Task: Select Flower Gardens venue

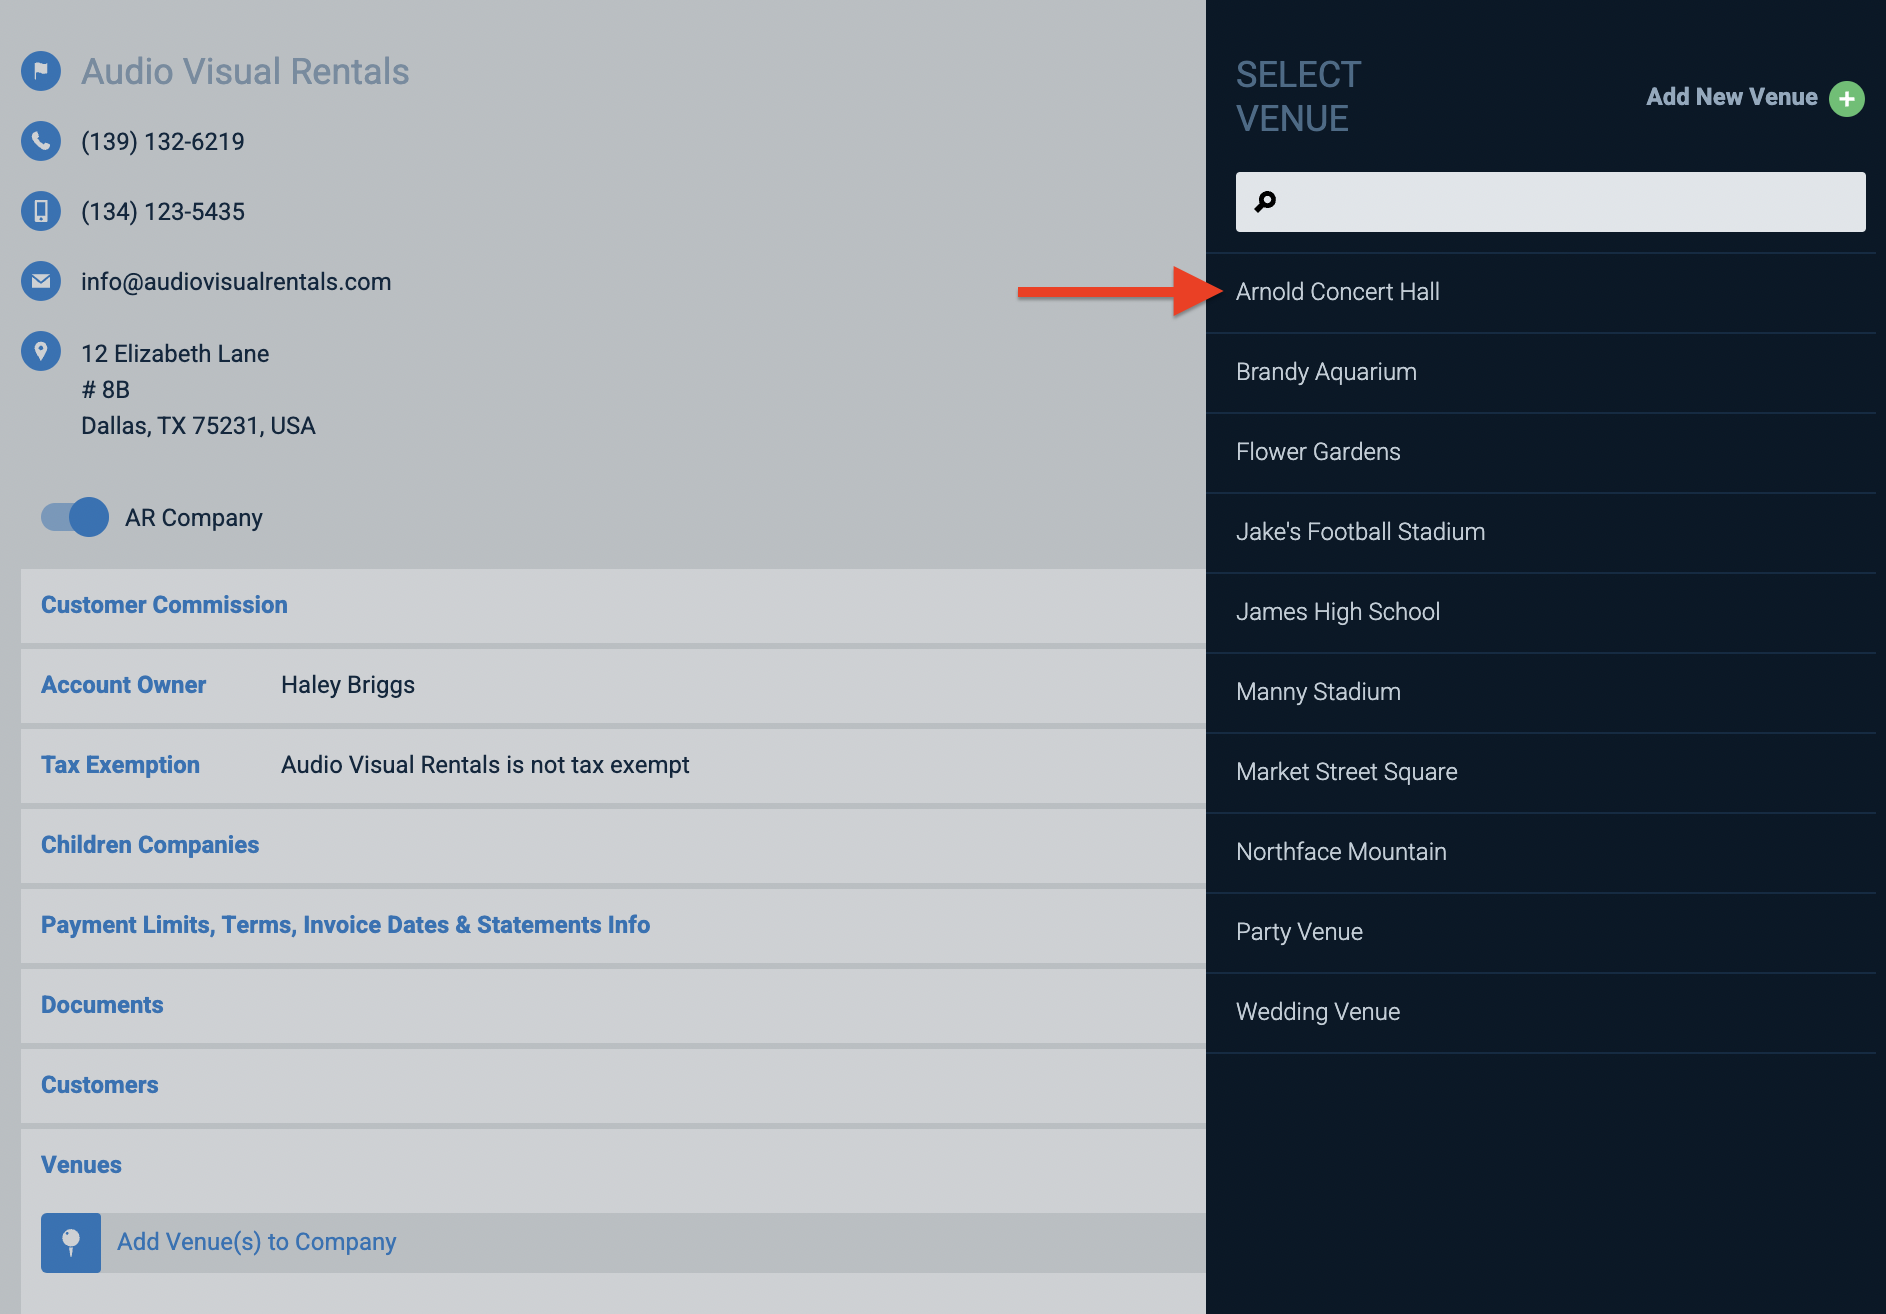Action: pos(1541,452)
